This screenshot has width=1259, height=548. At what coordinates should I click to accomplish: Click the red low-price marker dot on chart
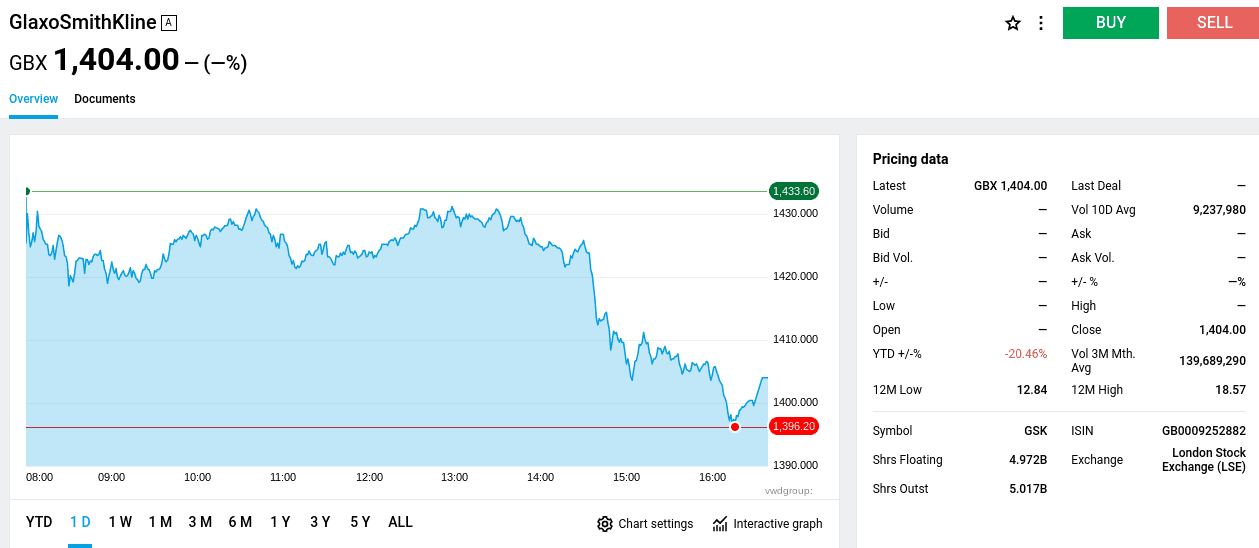tap(735, 427)
